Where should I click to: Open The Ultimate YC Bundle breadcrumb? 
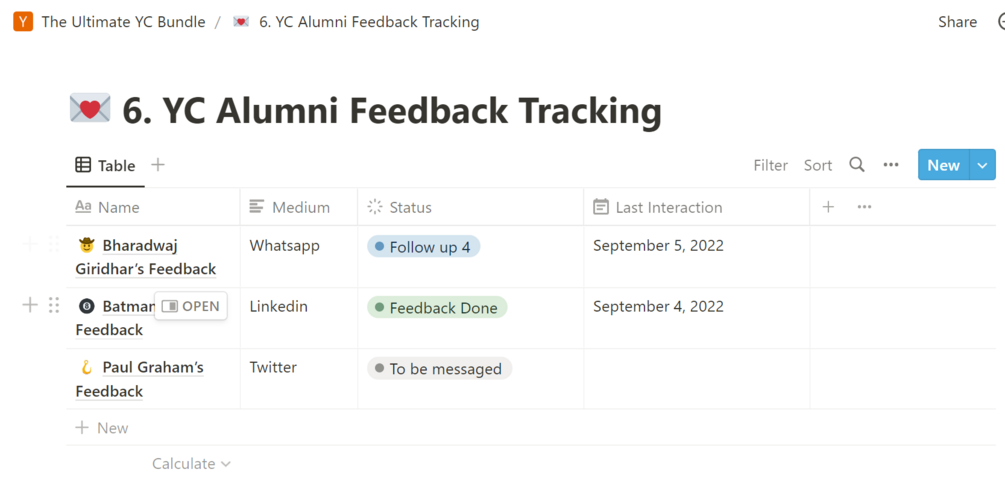tap(123, 22)
